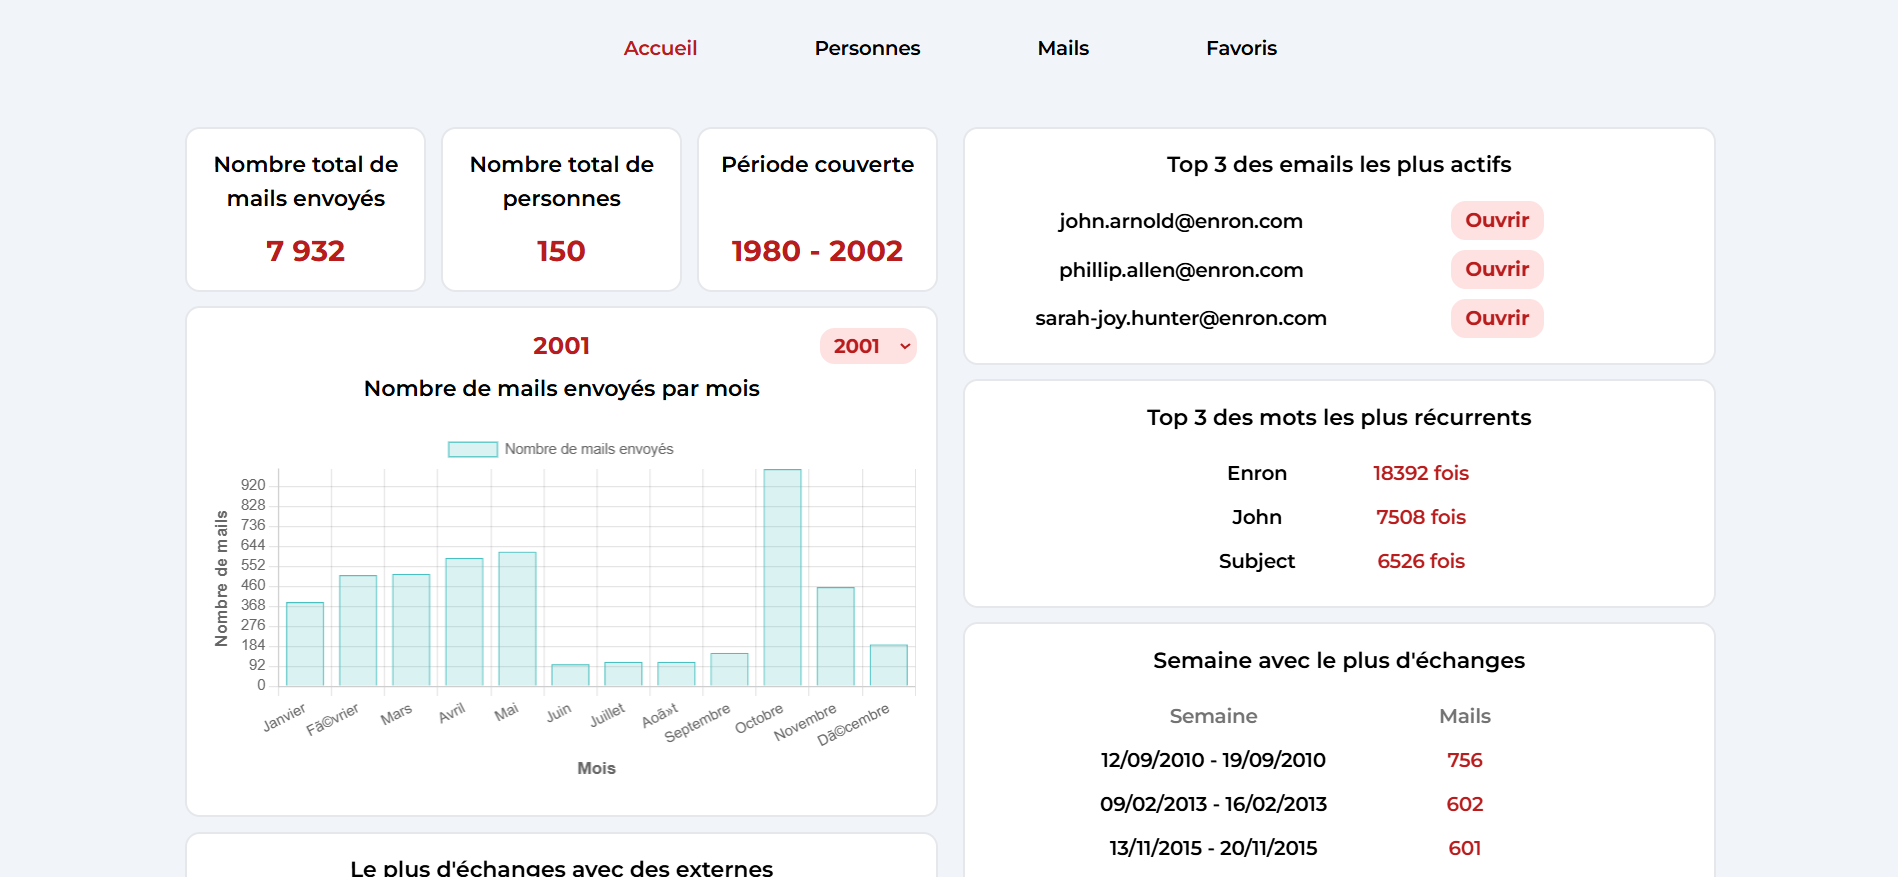Select week 13/11/2015 - 20/11/2015

(1213, 848)
